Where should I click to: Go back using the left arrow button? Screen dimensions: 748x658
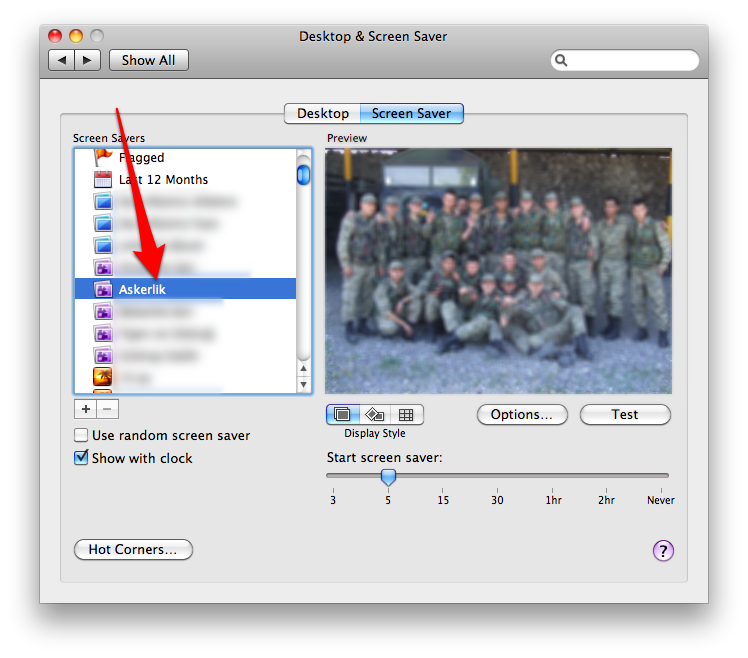62,60
